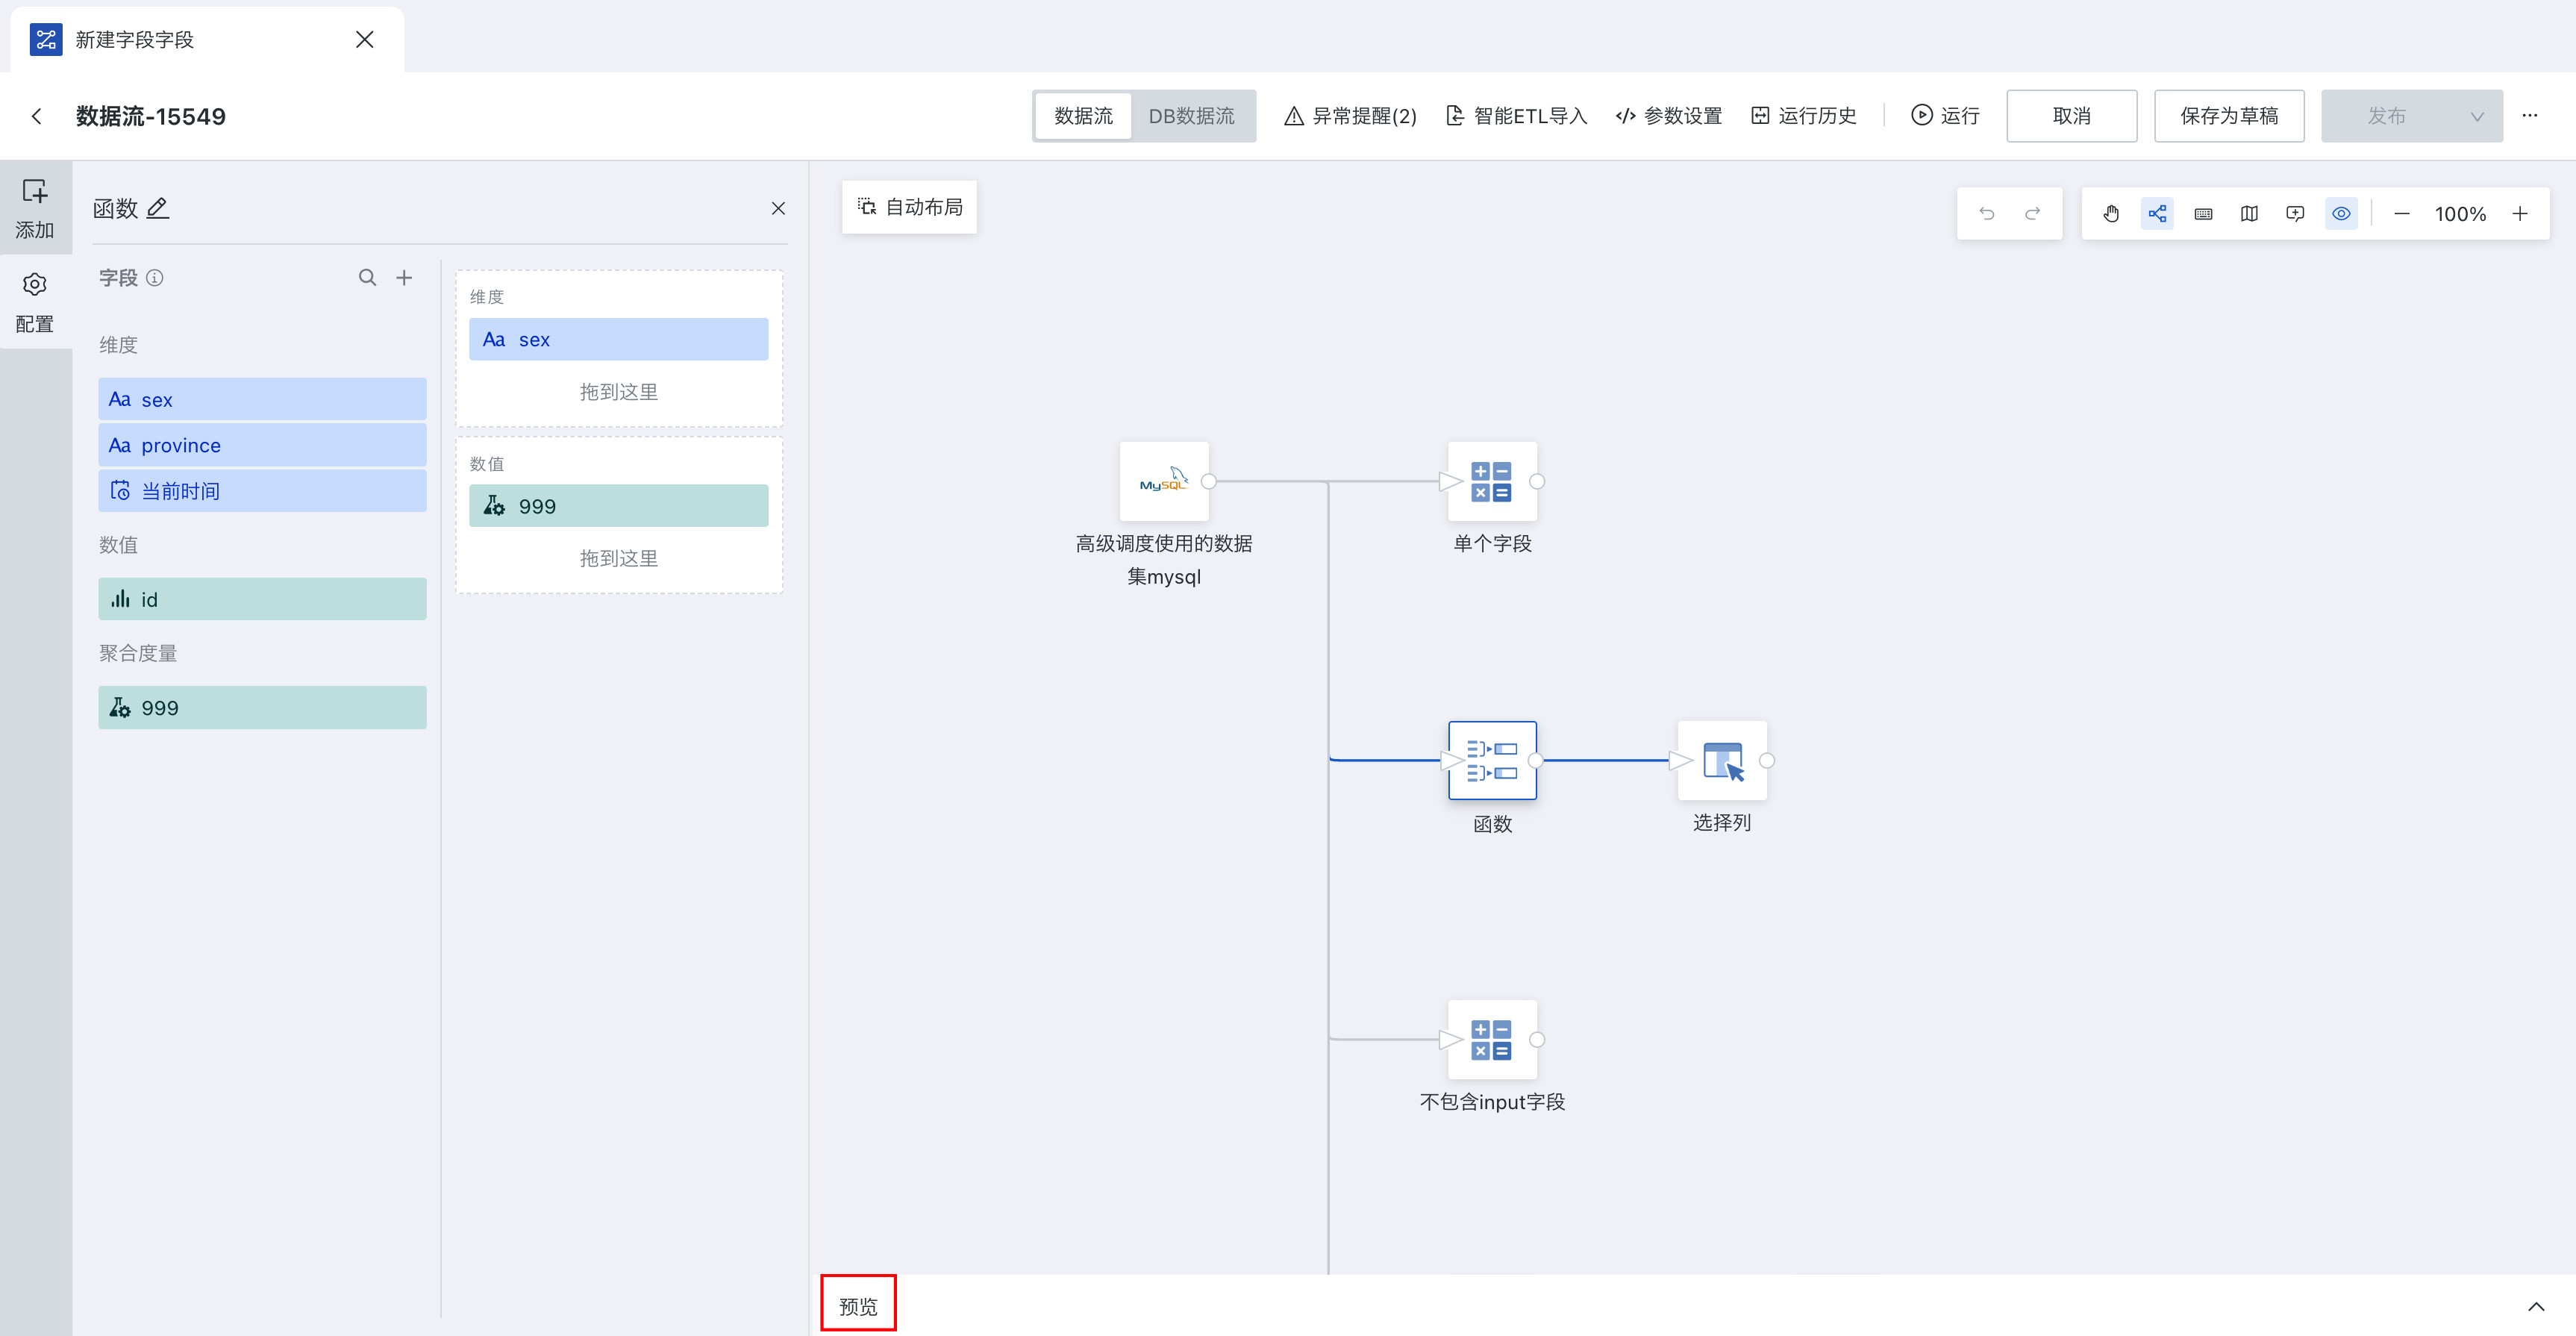
Task: Click the add comment icon
Action: [2295, 213]
